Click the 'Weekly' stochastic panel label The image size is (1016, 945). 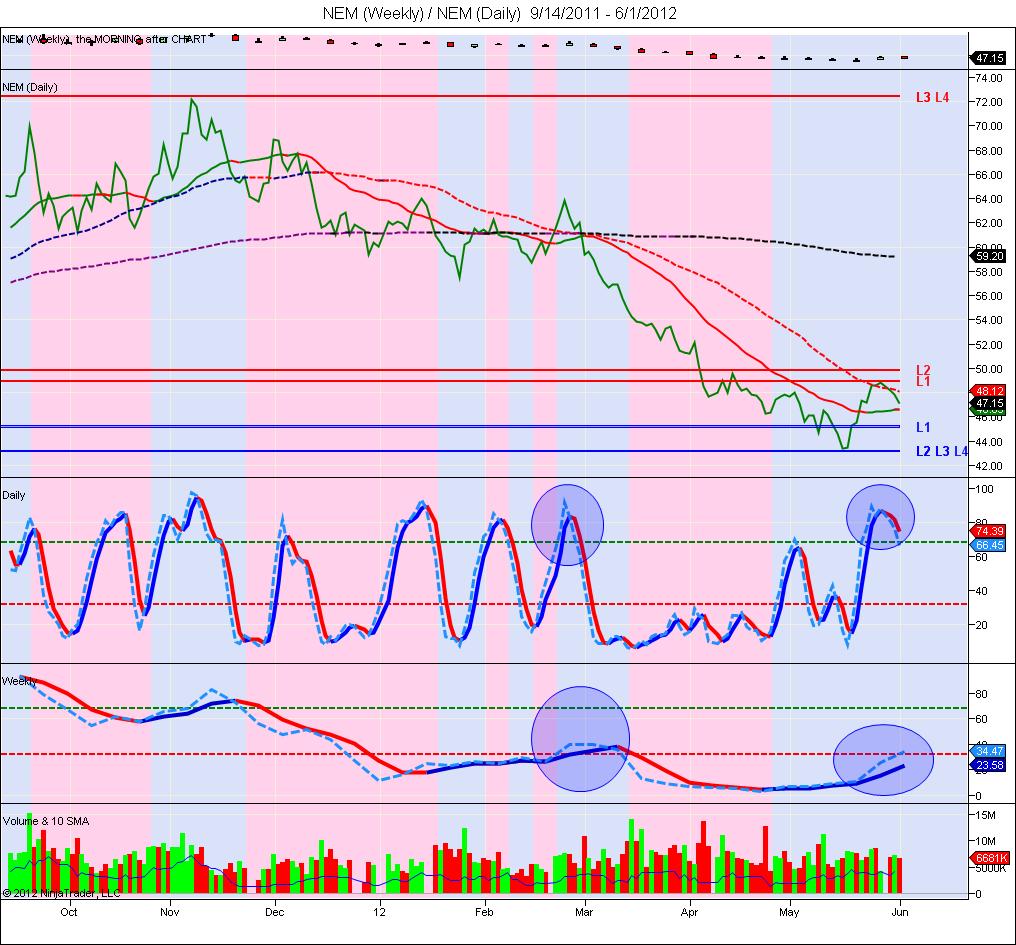coord(19,681)
